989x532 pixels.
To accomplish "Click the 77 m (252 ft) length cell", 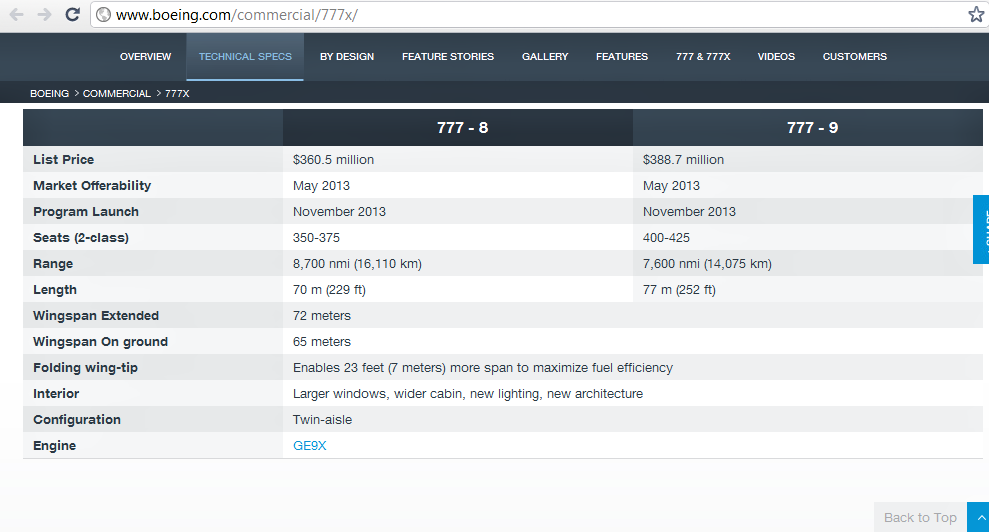I will tap(679, 290).
